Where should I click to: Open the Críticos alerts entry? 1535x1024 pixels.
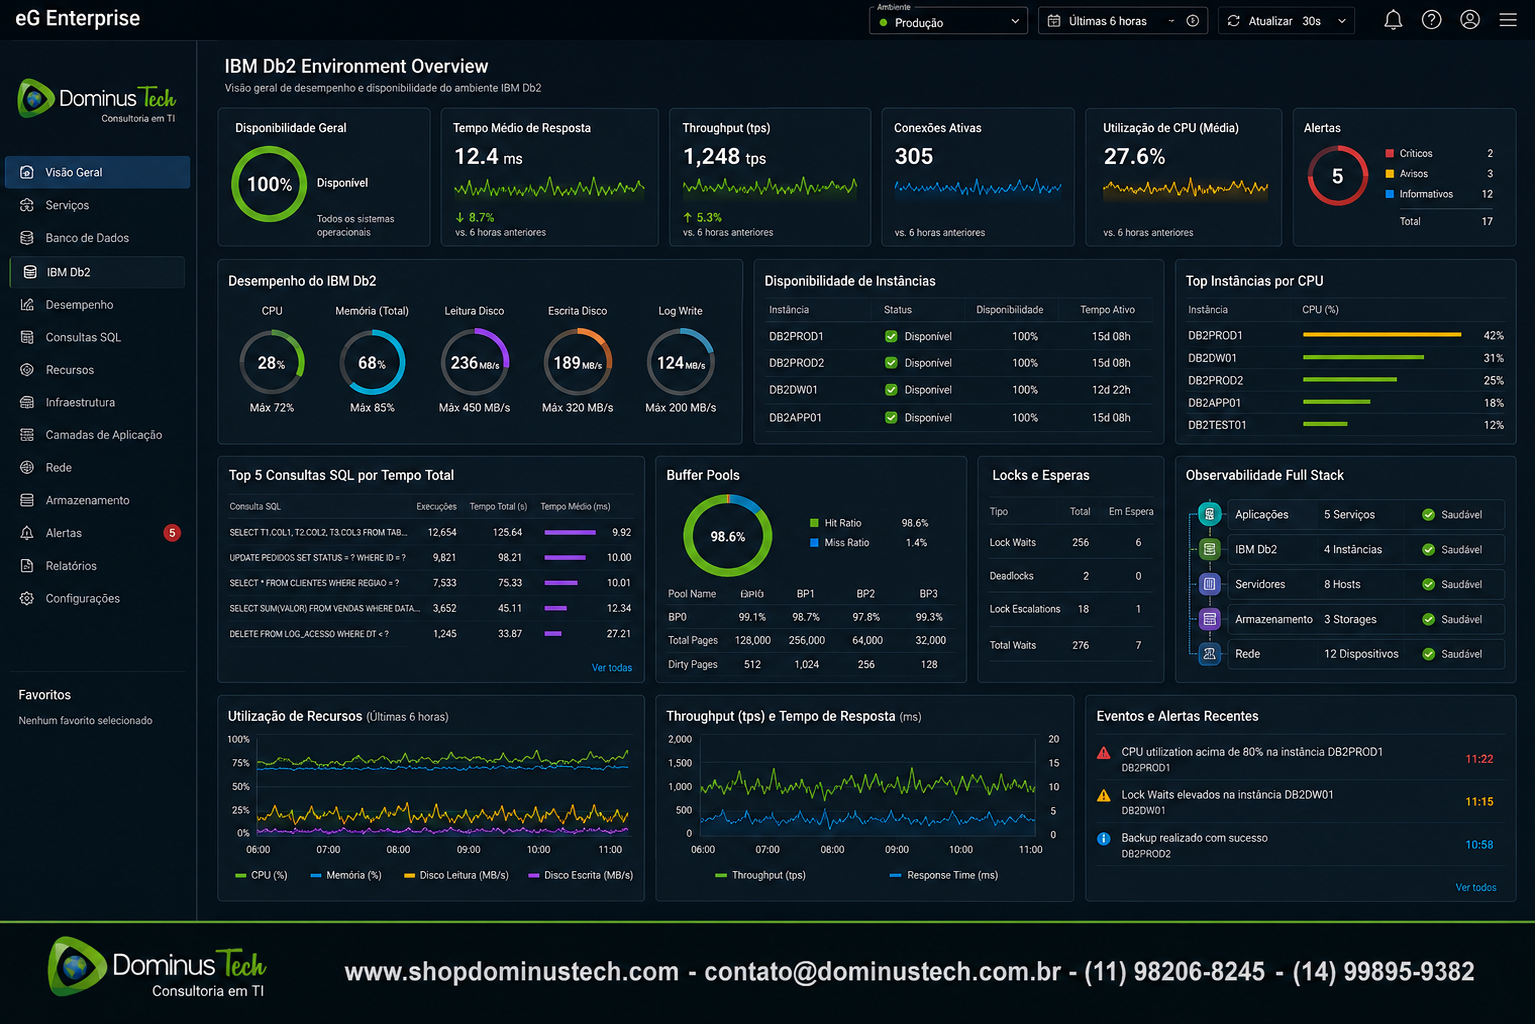coord(1439,153)
